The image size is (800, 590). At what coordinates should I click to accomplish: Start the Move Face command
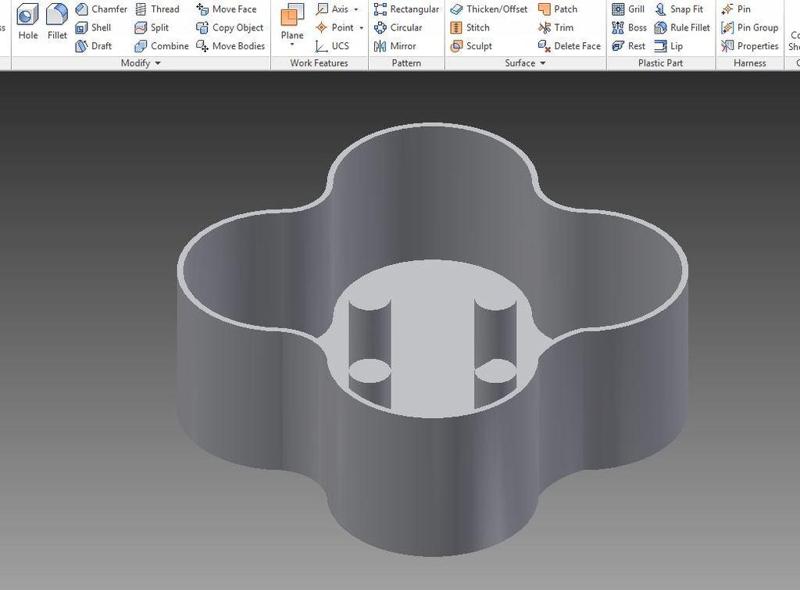226,9
